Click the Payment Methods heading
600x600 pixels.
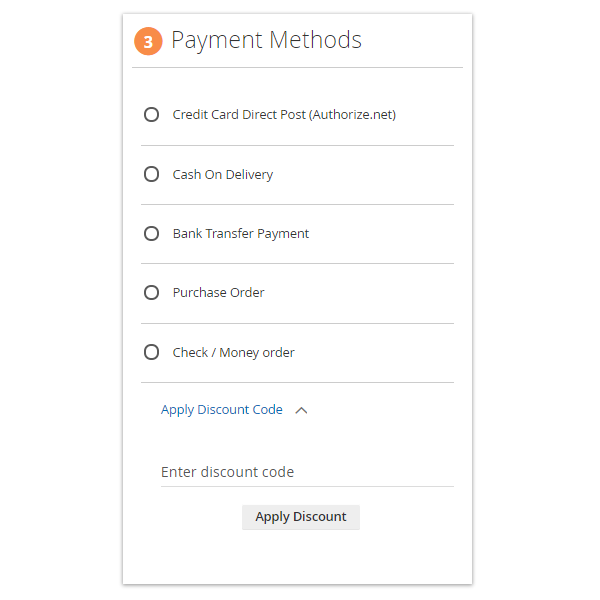pos(266,40)
